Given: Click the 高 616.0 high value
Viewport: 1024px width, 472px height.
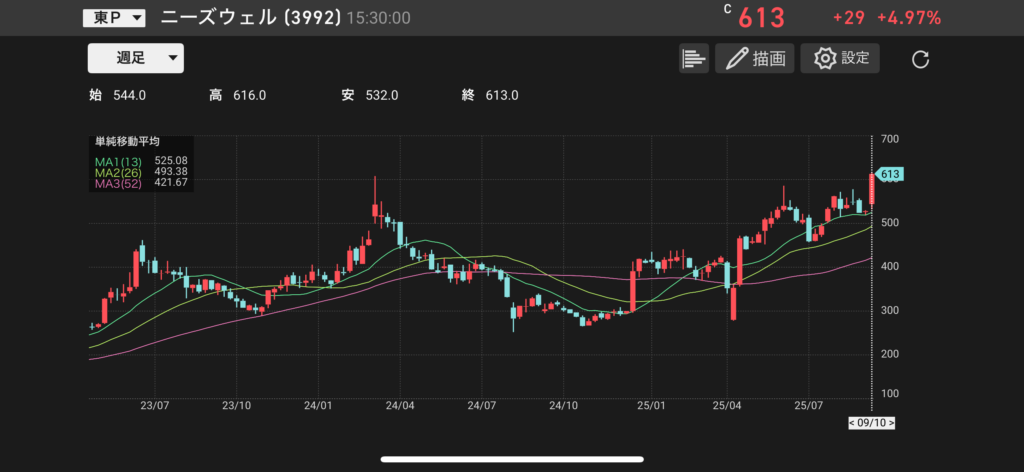Looking at the screenshot, I should click(x=238, y=95).
